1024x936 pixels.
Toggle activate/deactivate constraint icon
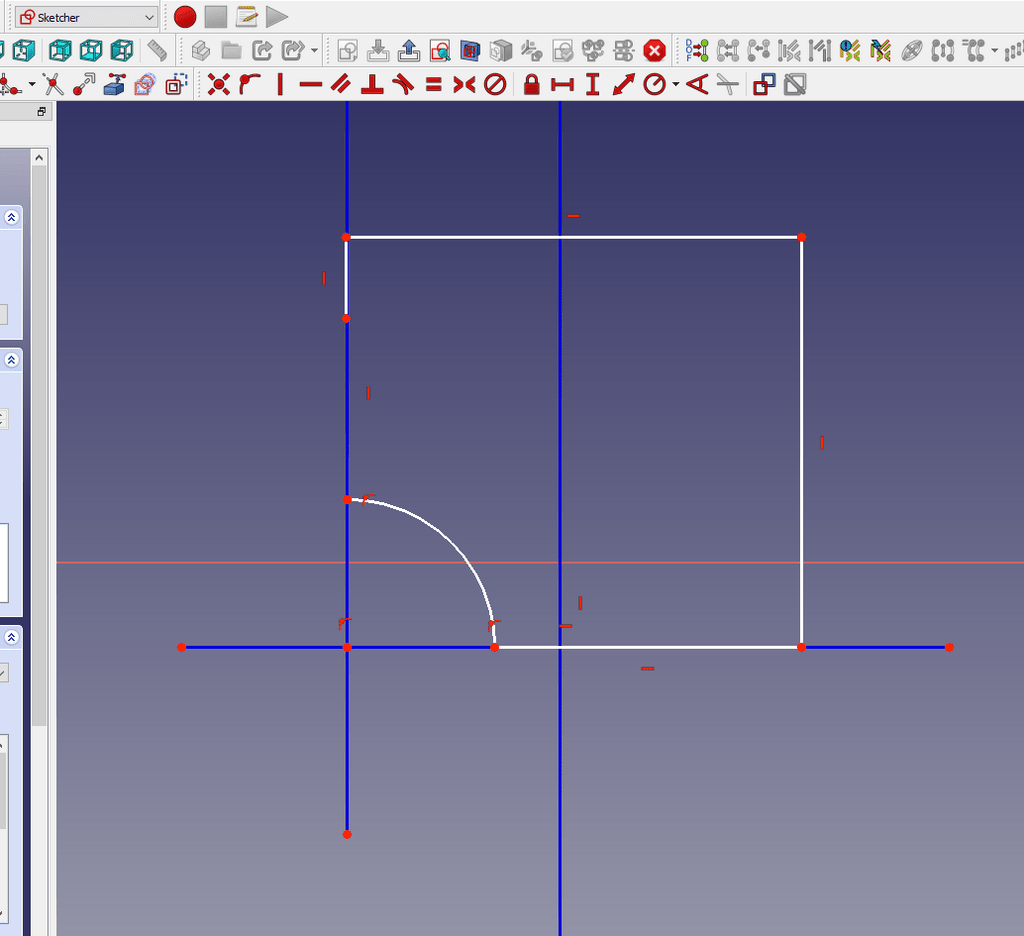pos(795,84)
